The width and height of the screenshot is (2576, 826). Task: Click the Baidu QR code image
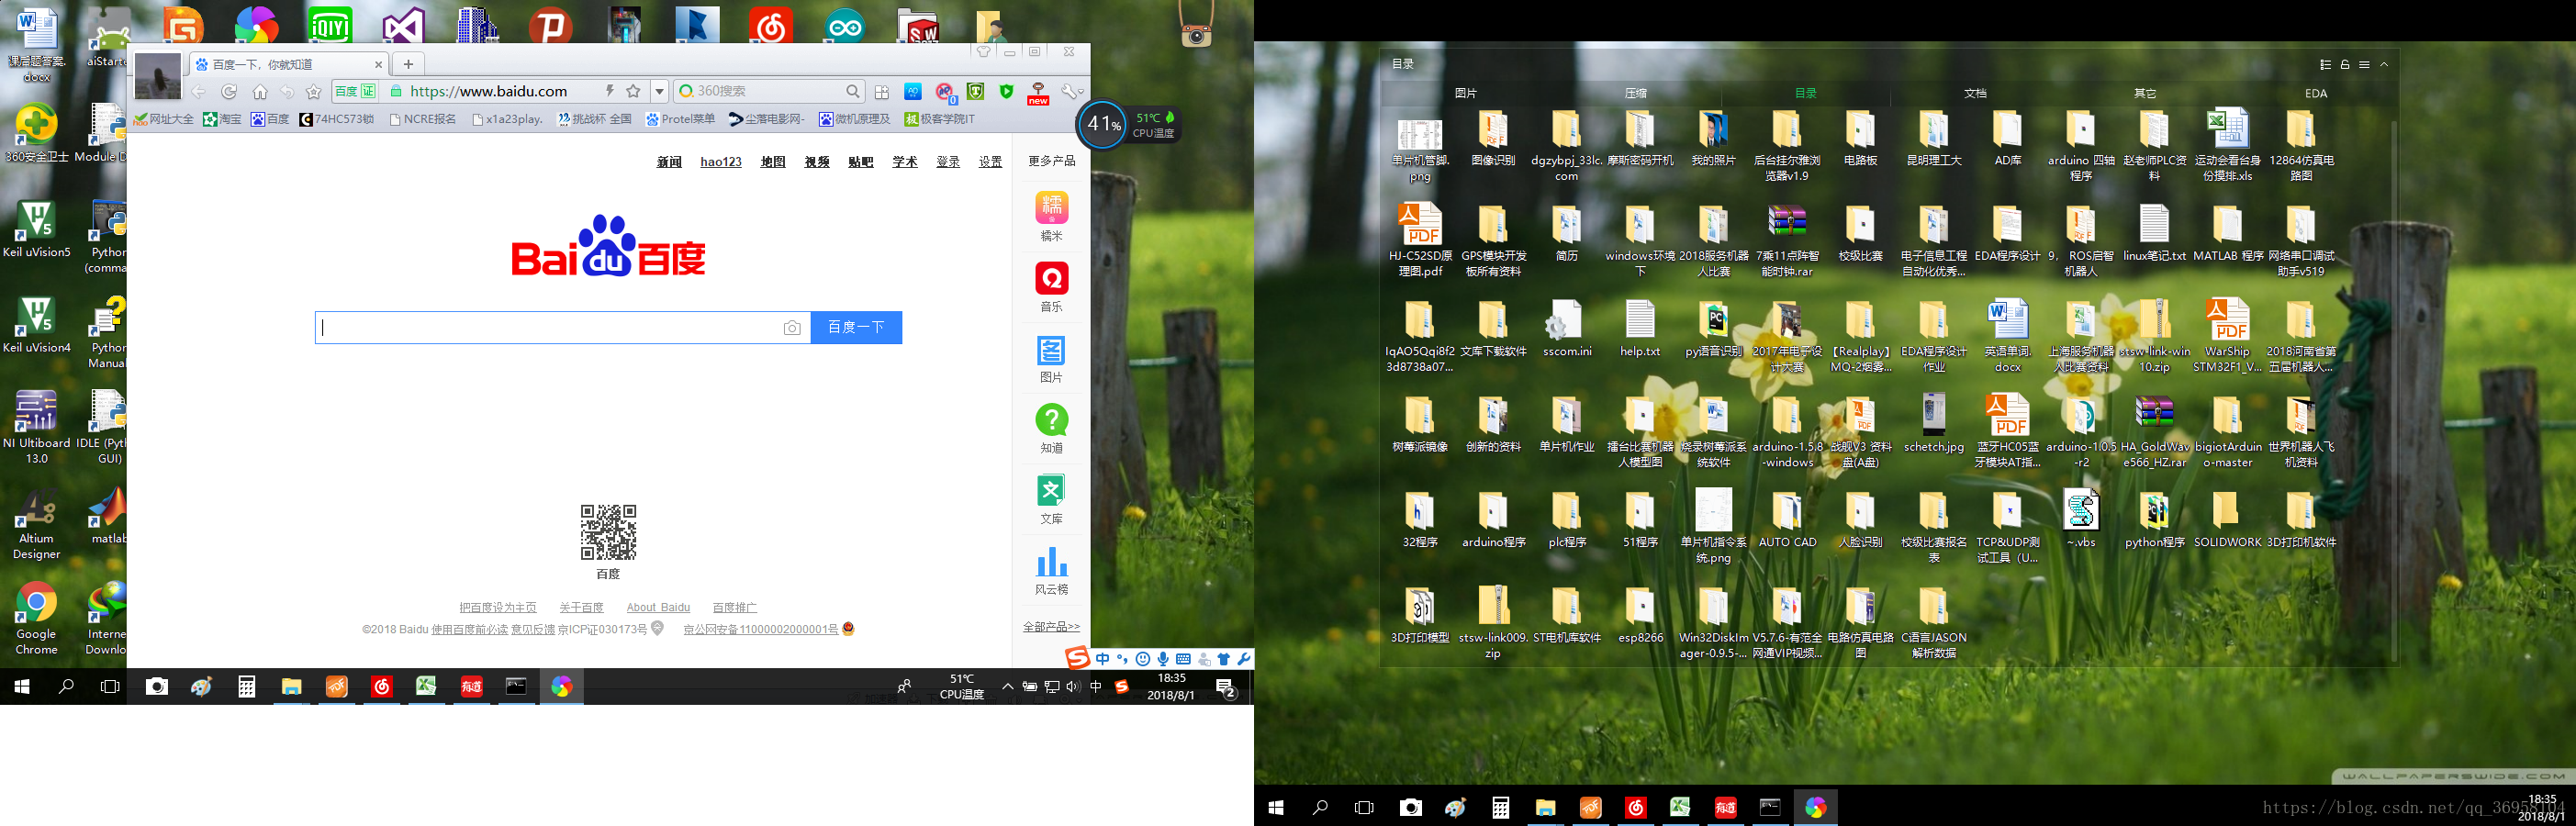pyautogui.click(x=608, y=532)
